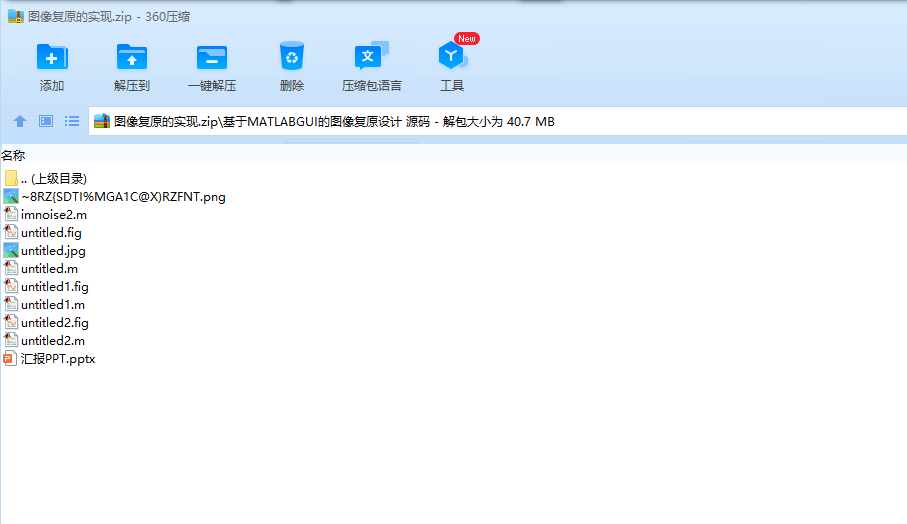Click the untitled1.fig file icon

[x=10, y=286]
